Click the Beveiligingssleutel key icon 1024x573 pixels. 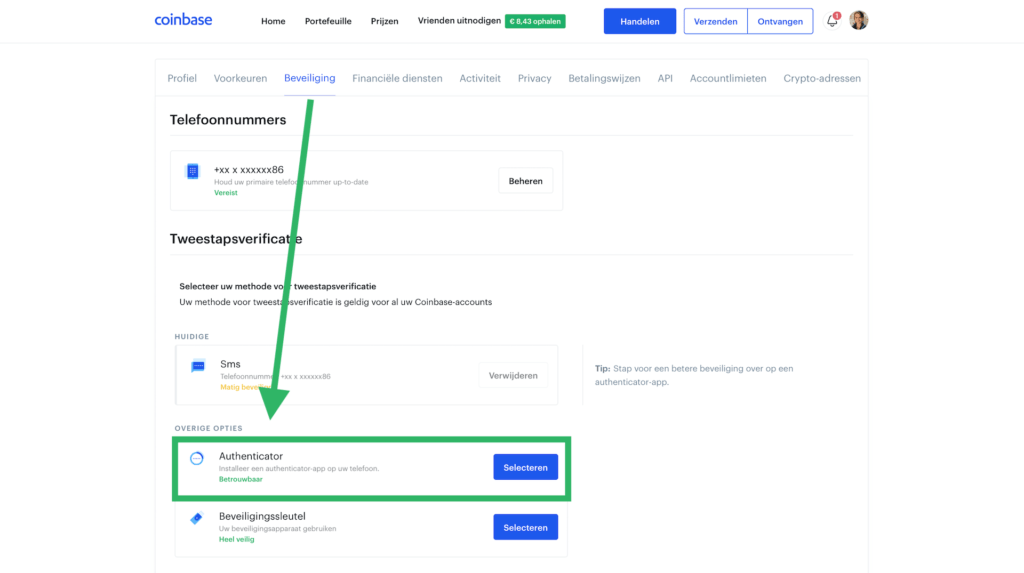pyautogui.click(x=197, y=518)
